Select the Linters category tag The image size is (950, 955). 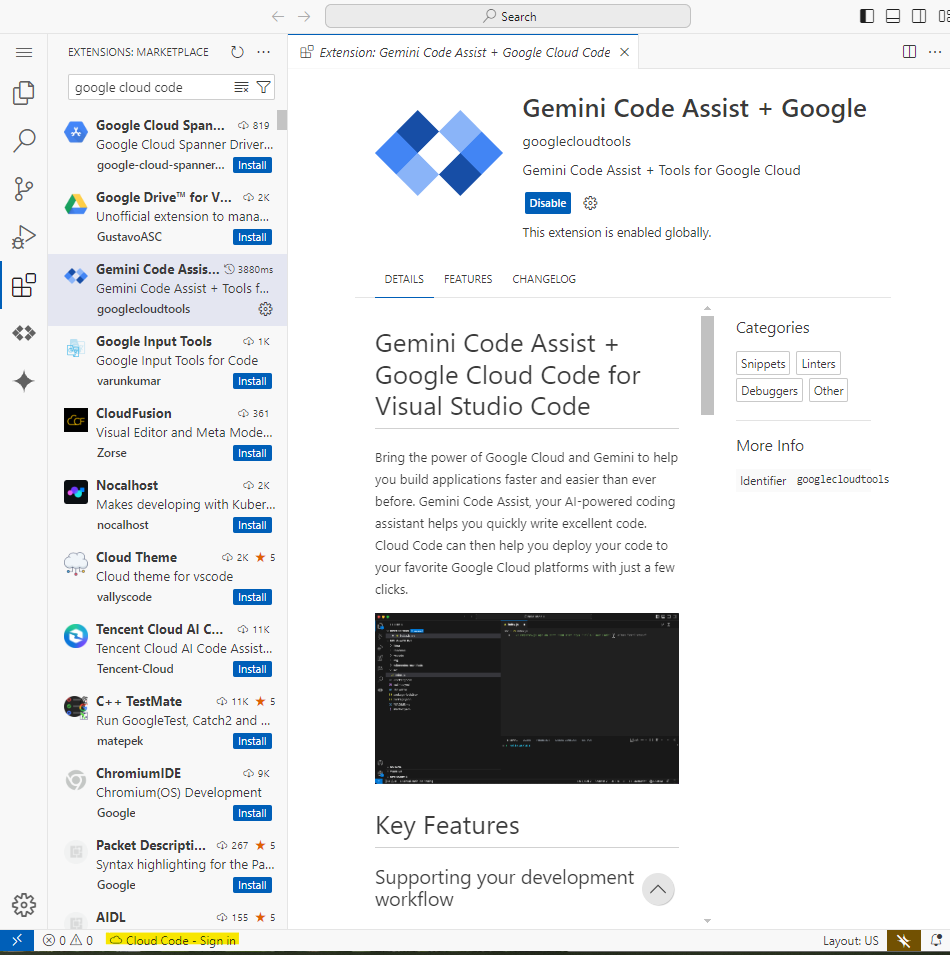tap(818, 364)
